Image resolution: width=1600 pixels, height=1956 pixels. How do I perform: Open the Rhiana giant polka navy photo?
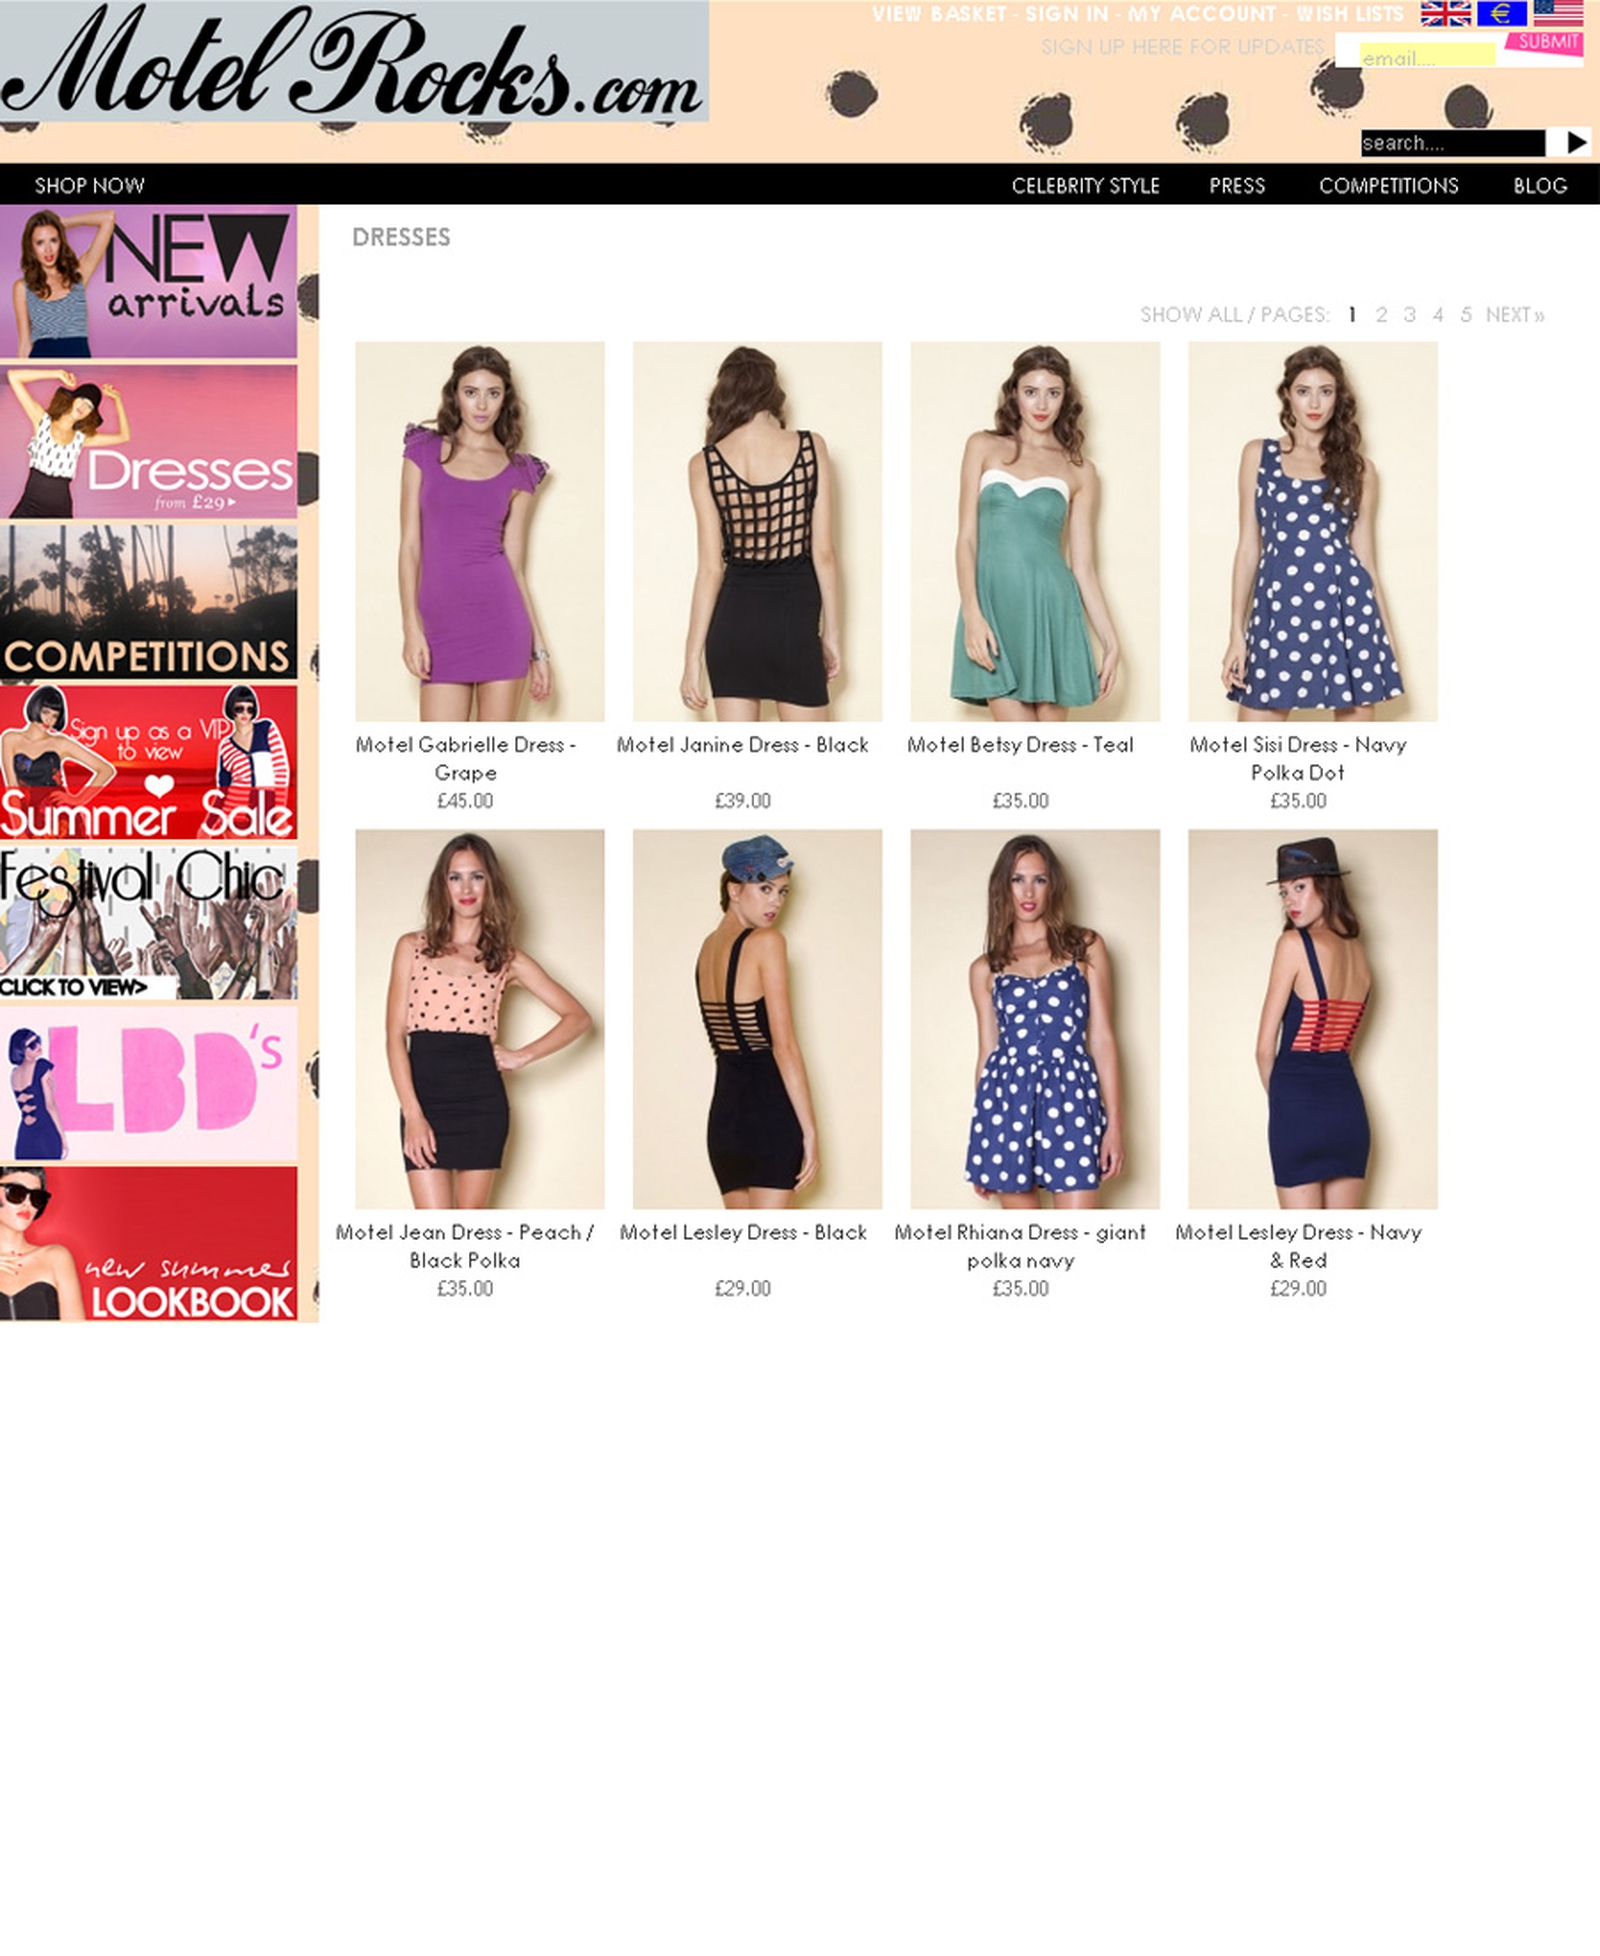(1035, 1019)
